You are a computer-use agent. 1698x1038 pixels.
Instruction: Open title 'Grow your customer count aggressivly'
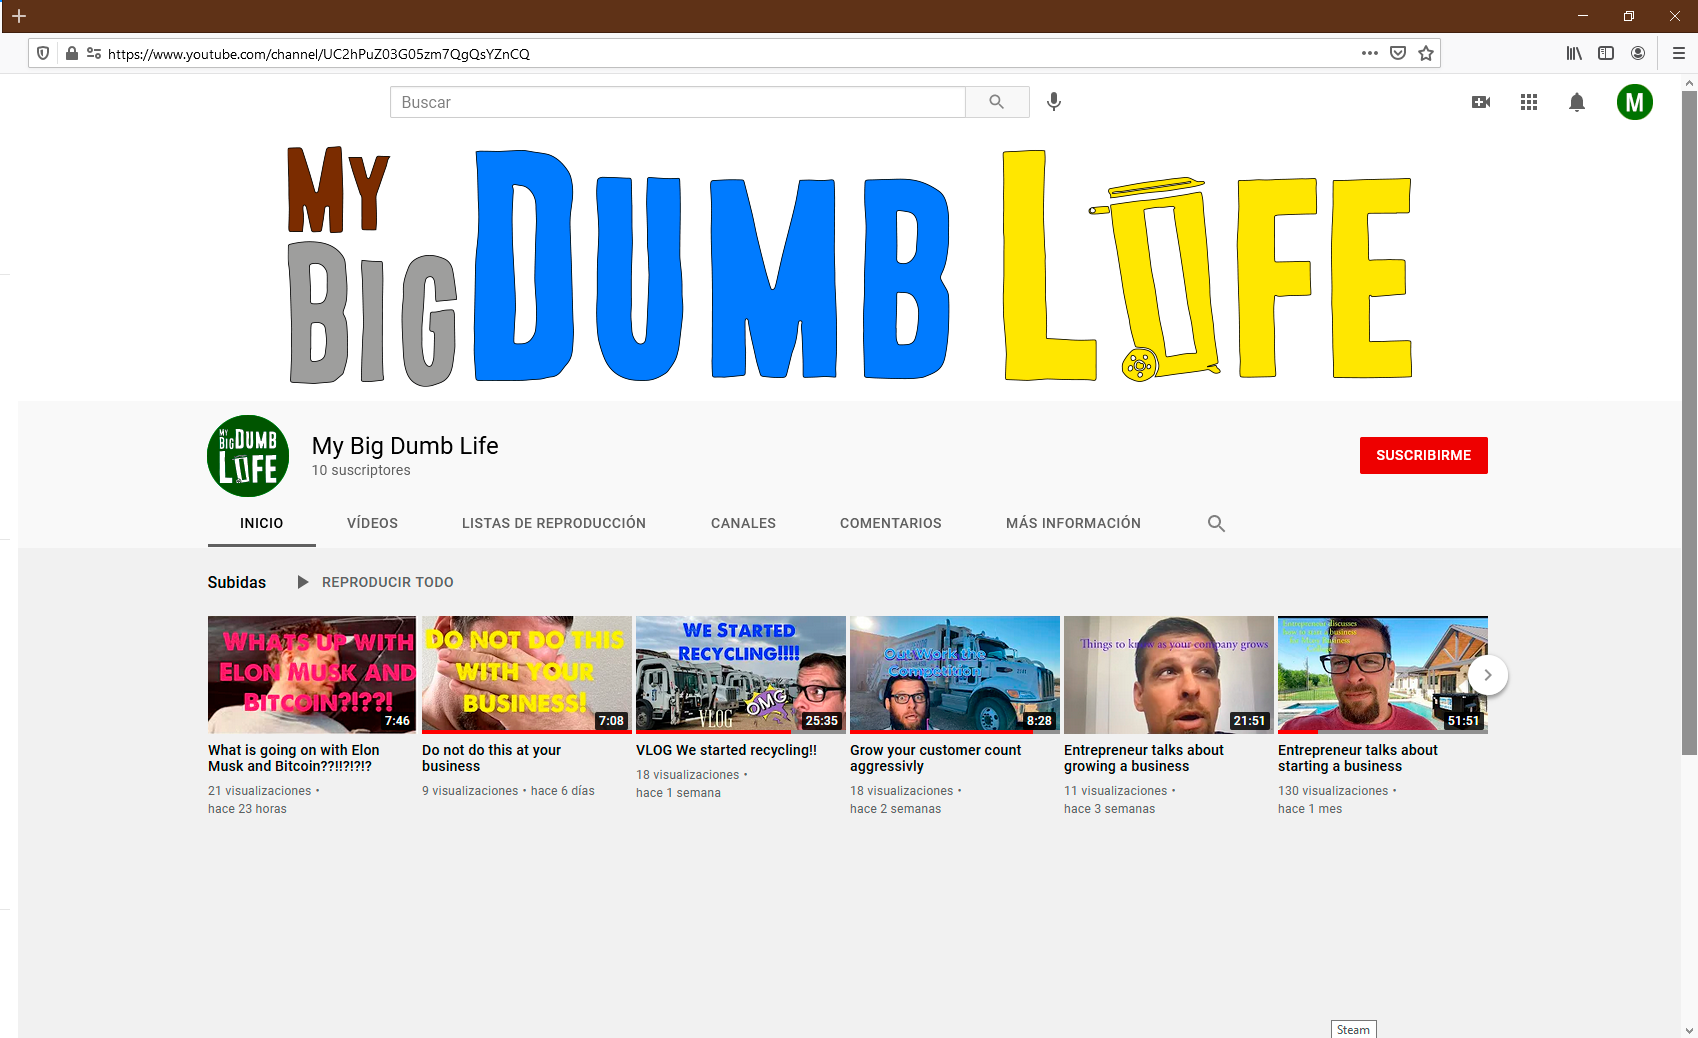click(x=935, y=758)
